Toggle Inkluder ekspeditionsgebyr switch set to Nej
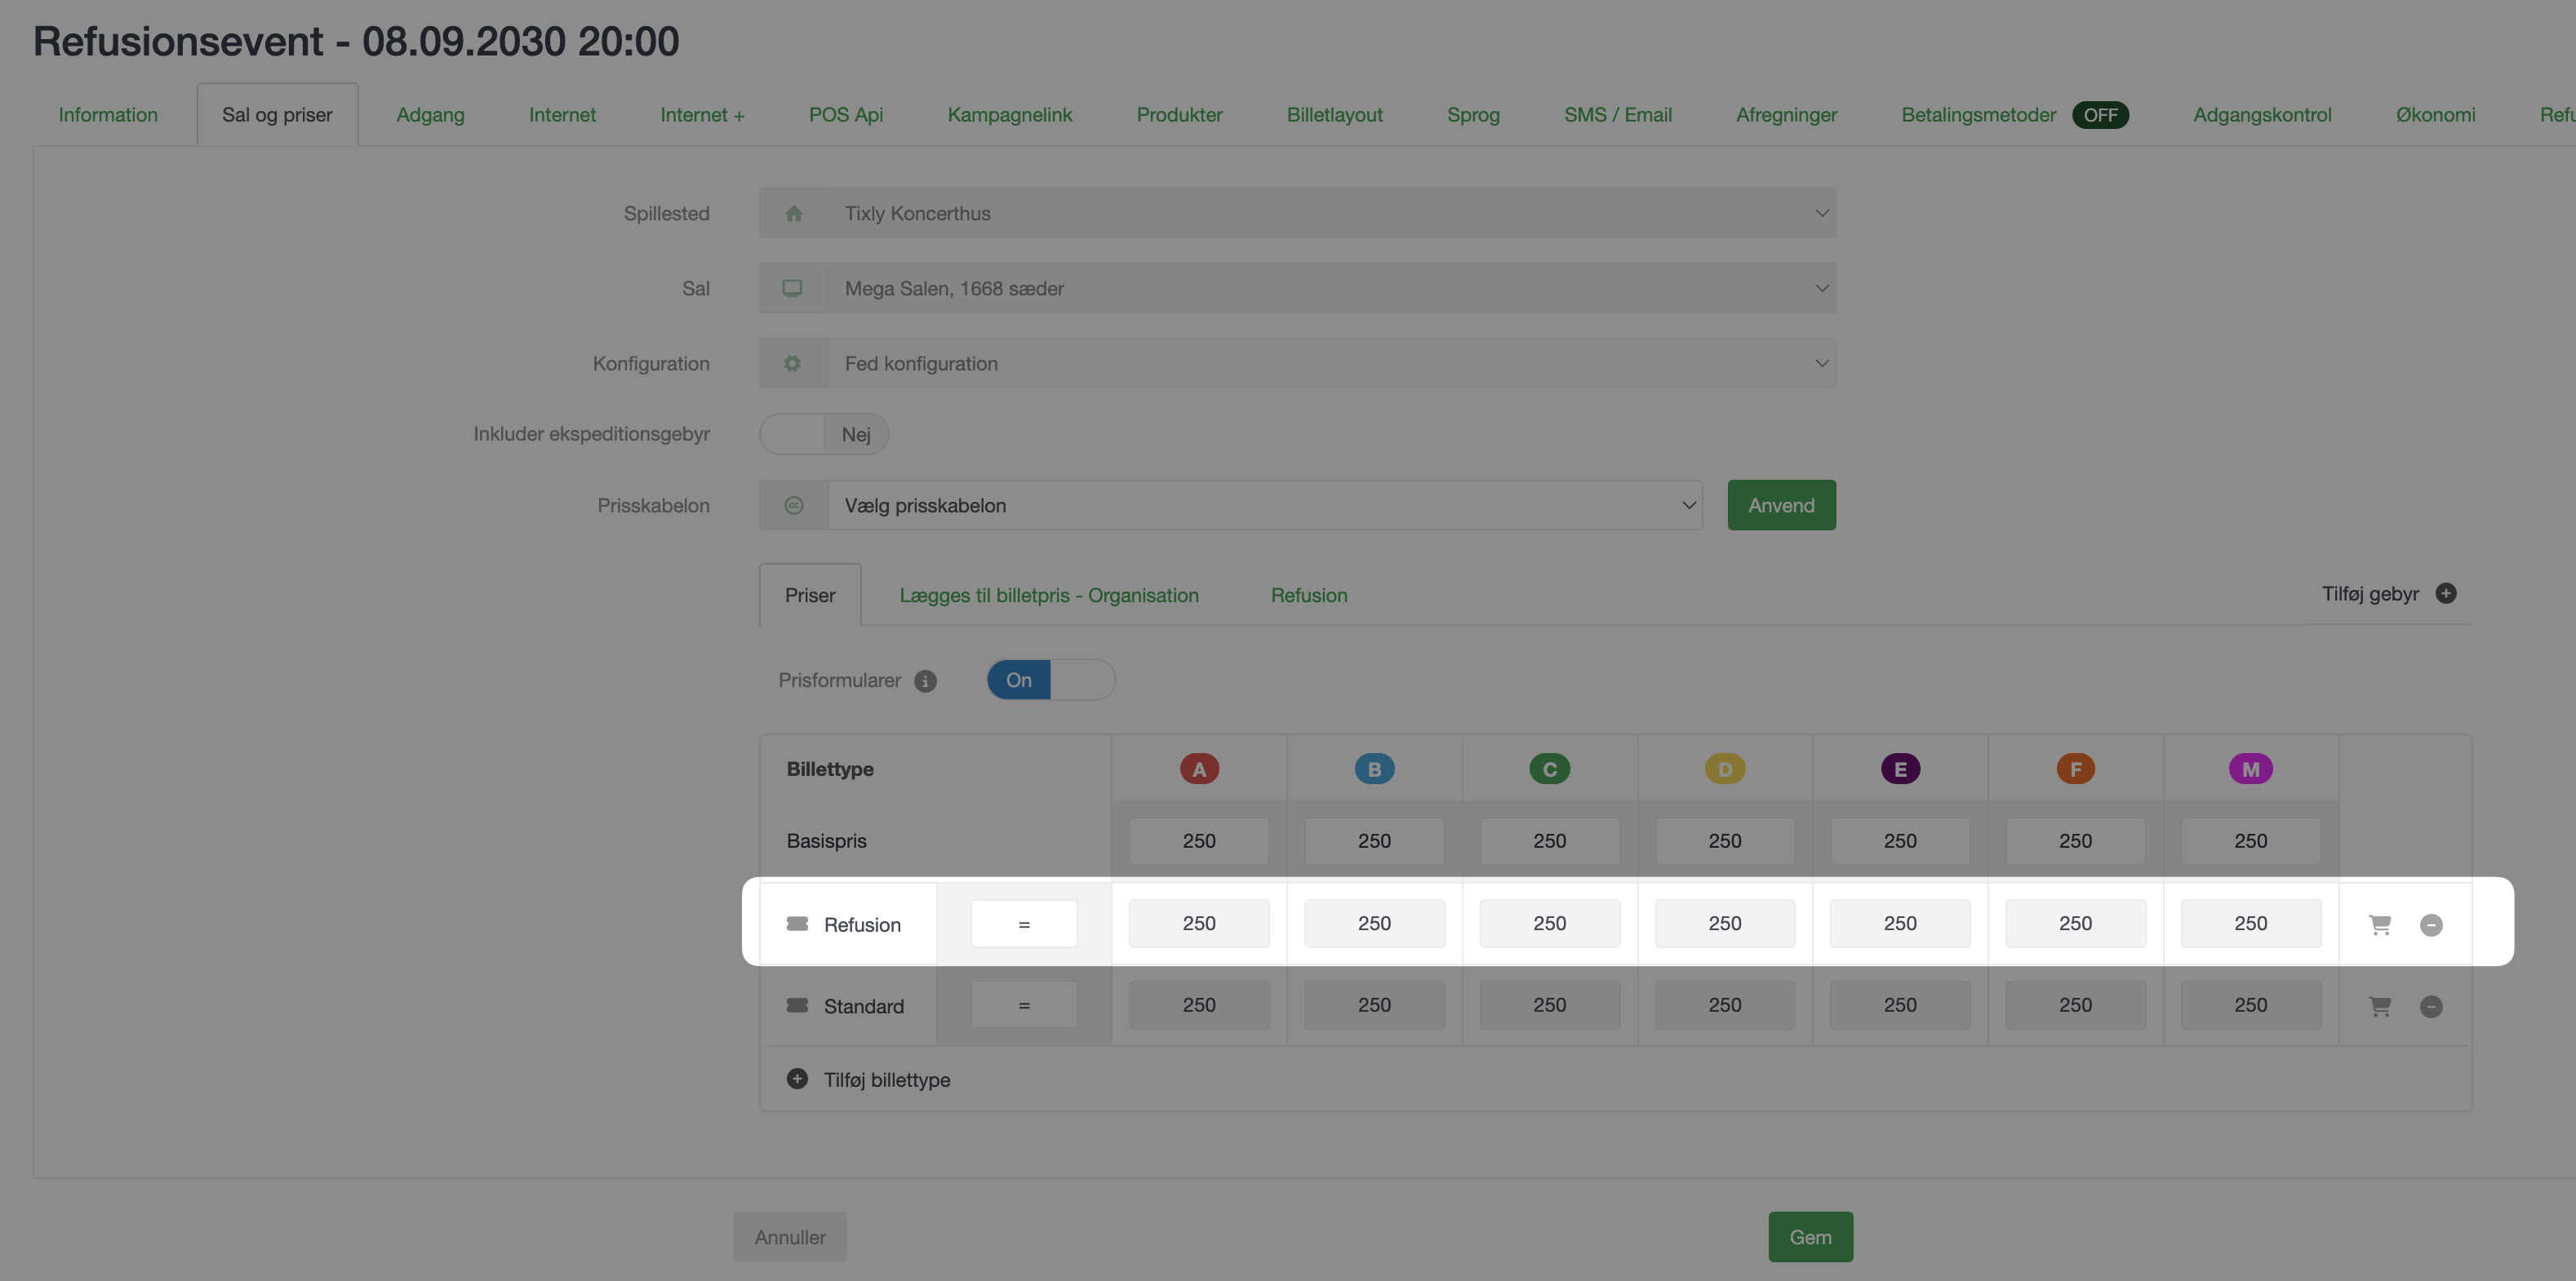The height and width of the screenshot is (1281, 2576). point(824,434)
